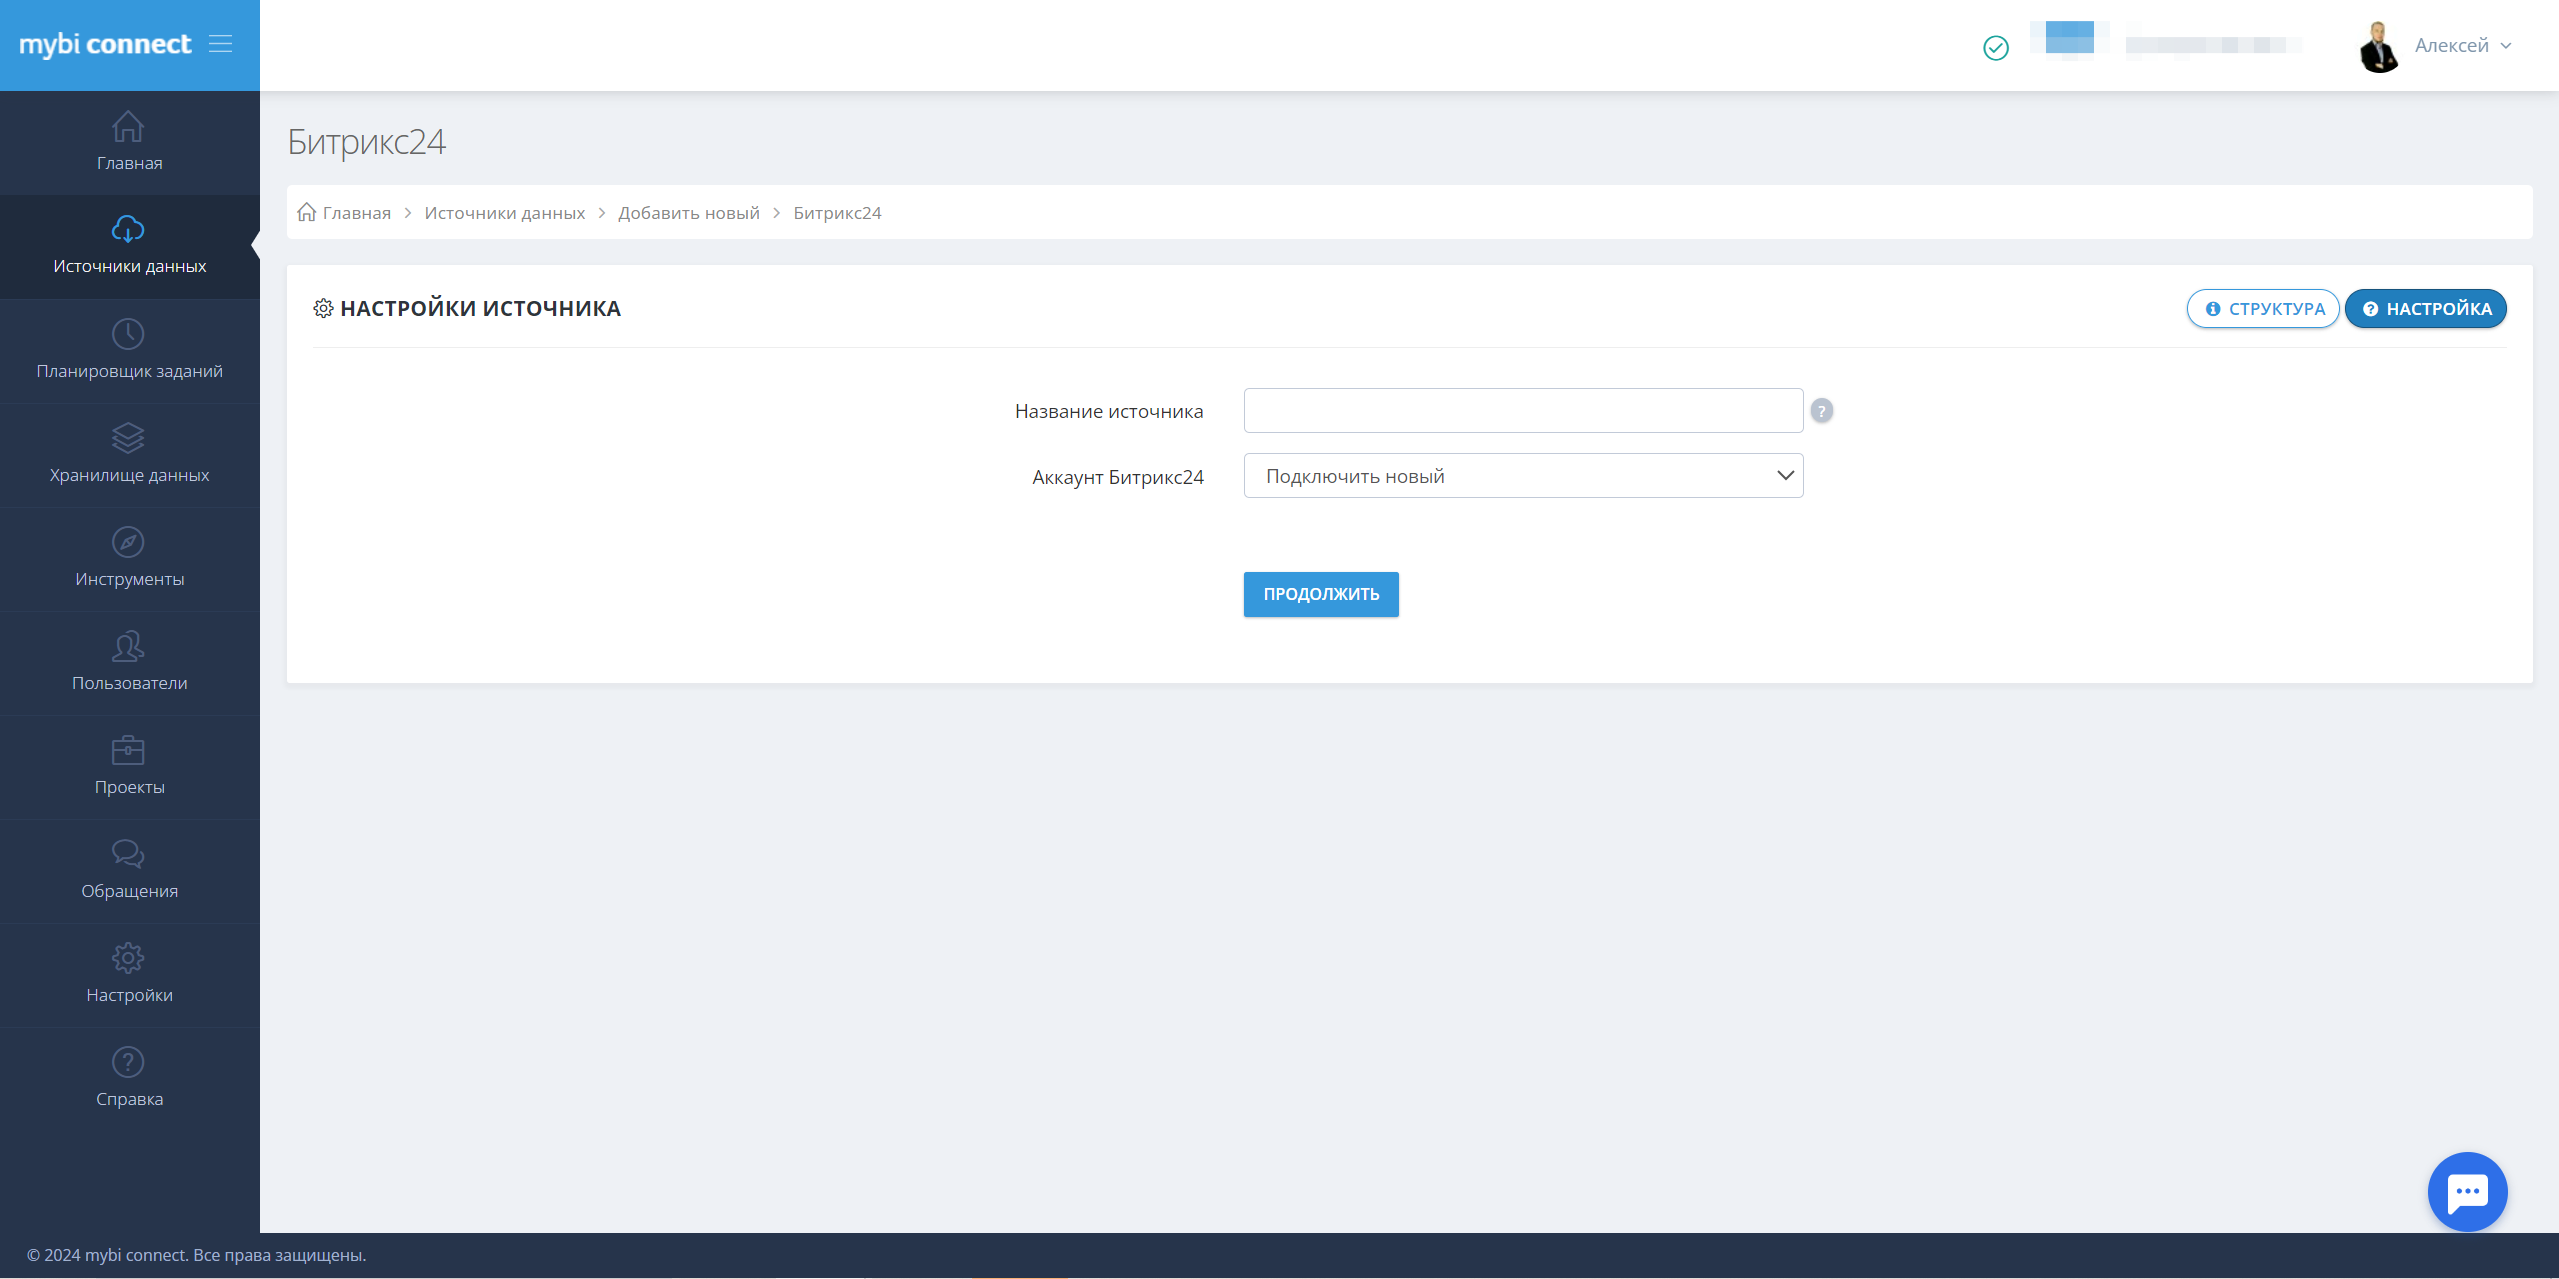Viewport: 2559px width, 1279px height.
Task: Open Хранилище данных layers icon
Action: (x=128, y=438)
